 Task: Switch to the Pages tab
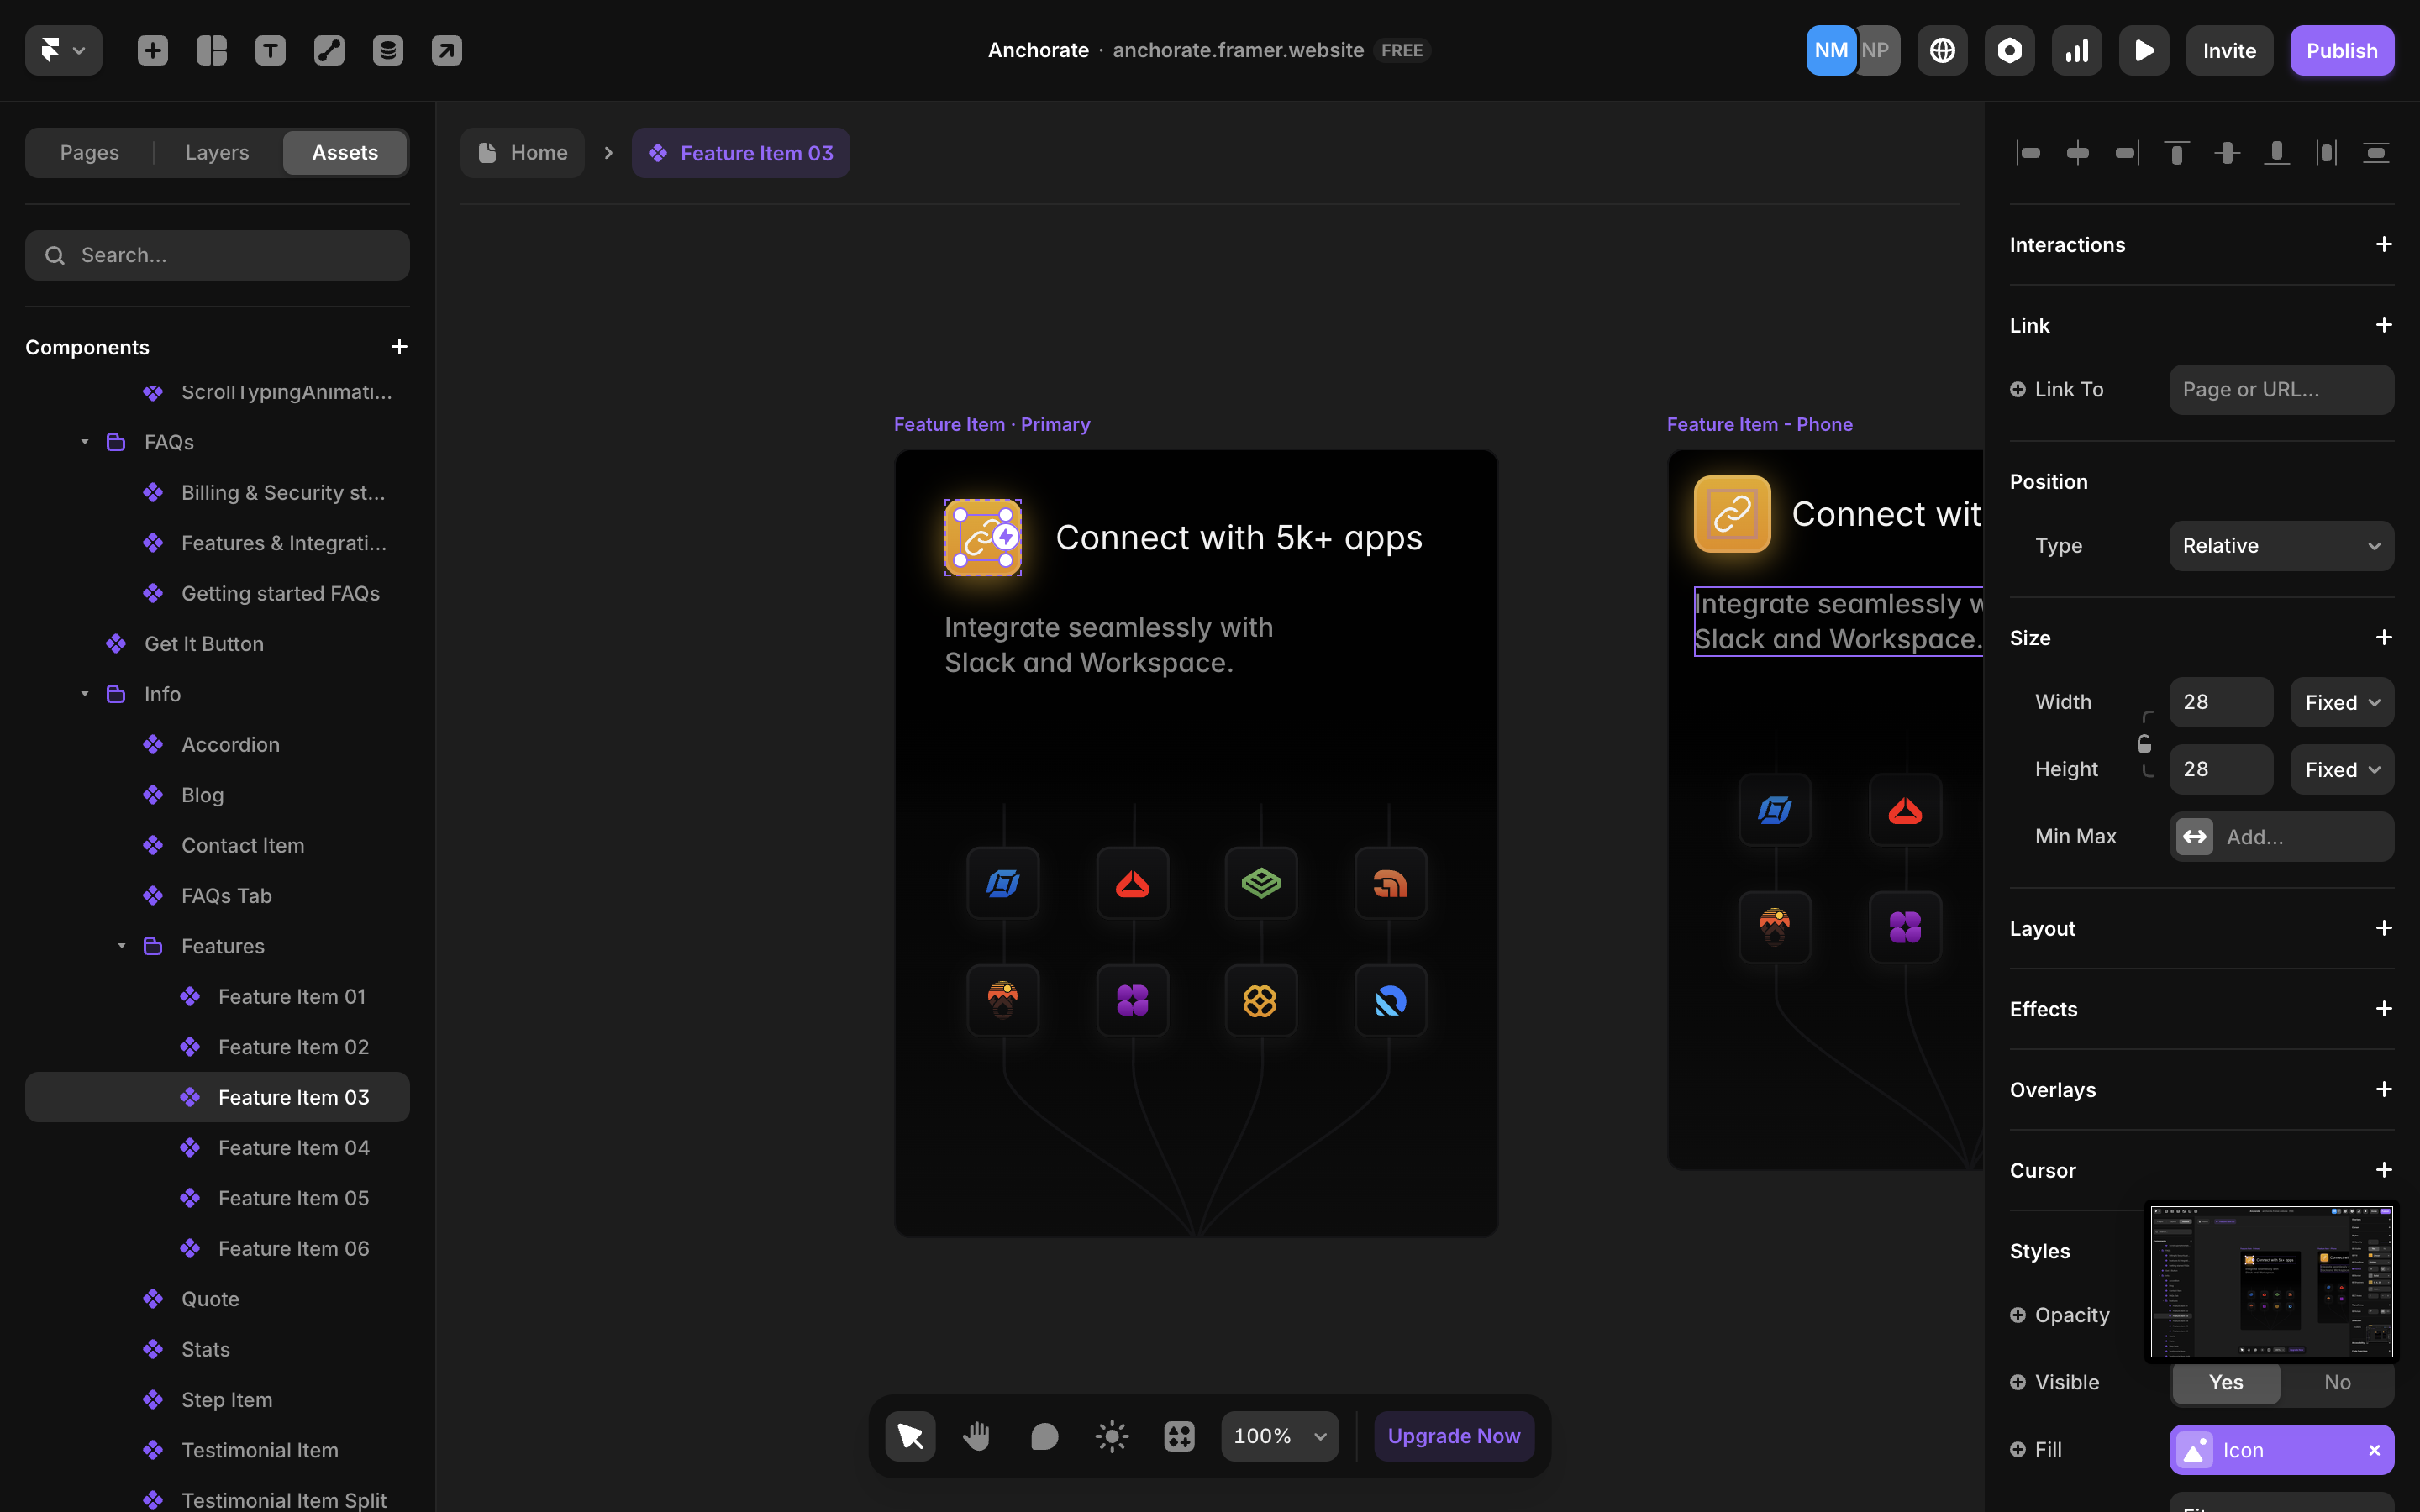(x=89, y=153)
